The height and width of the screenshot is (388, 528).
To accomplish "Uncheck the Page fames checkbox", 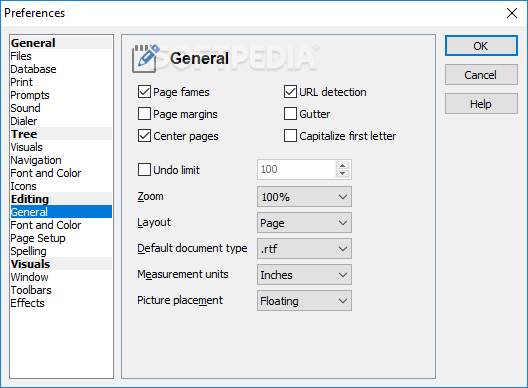I will (144, 92).
